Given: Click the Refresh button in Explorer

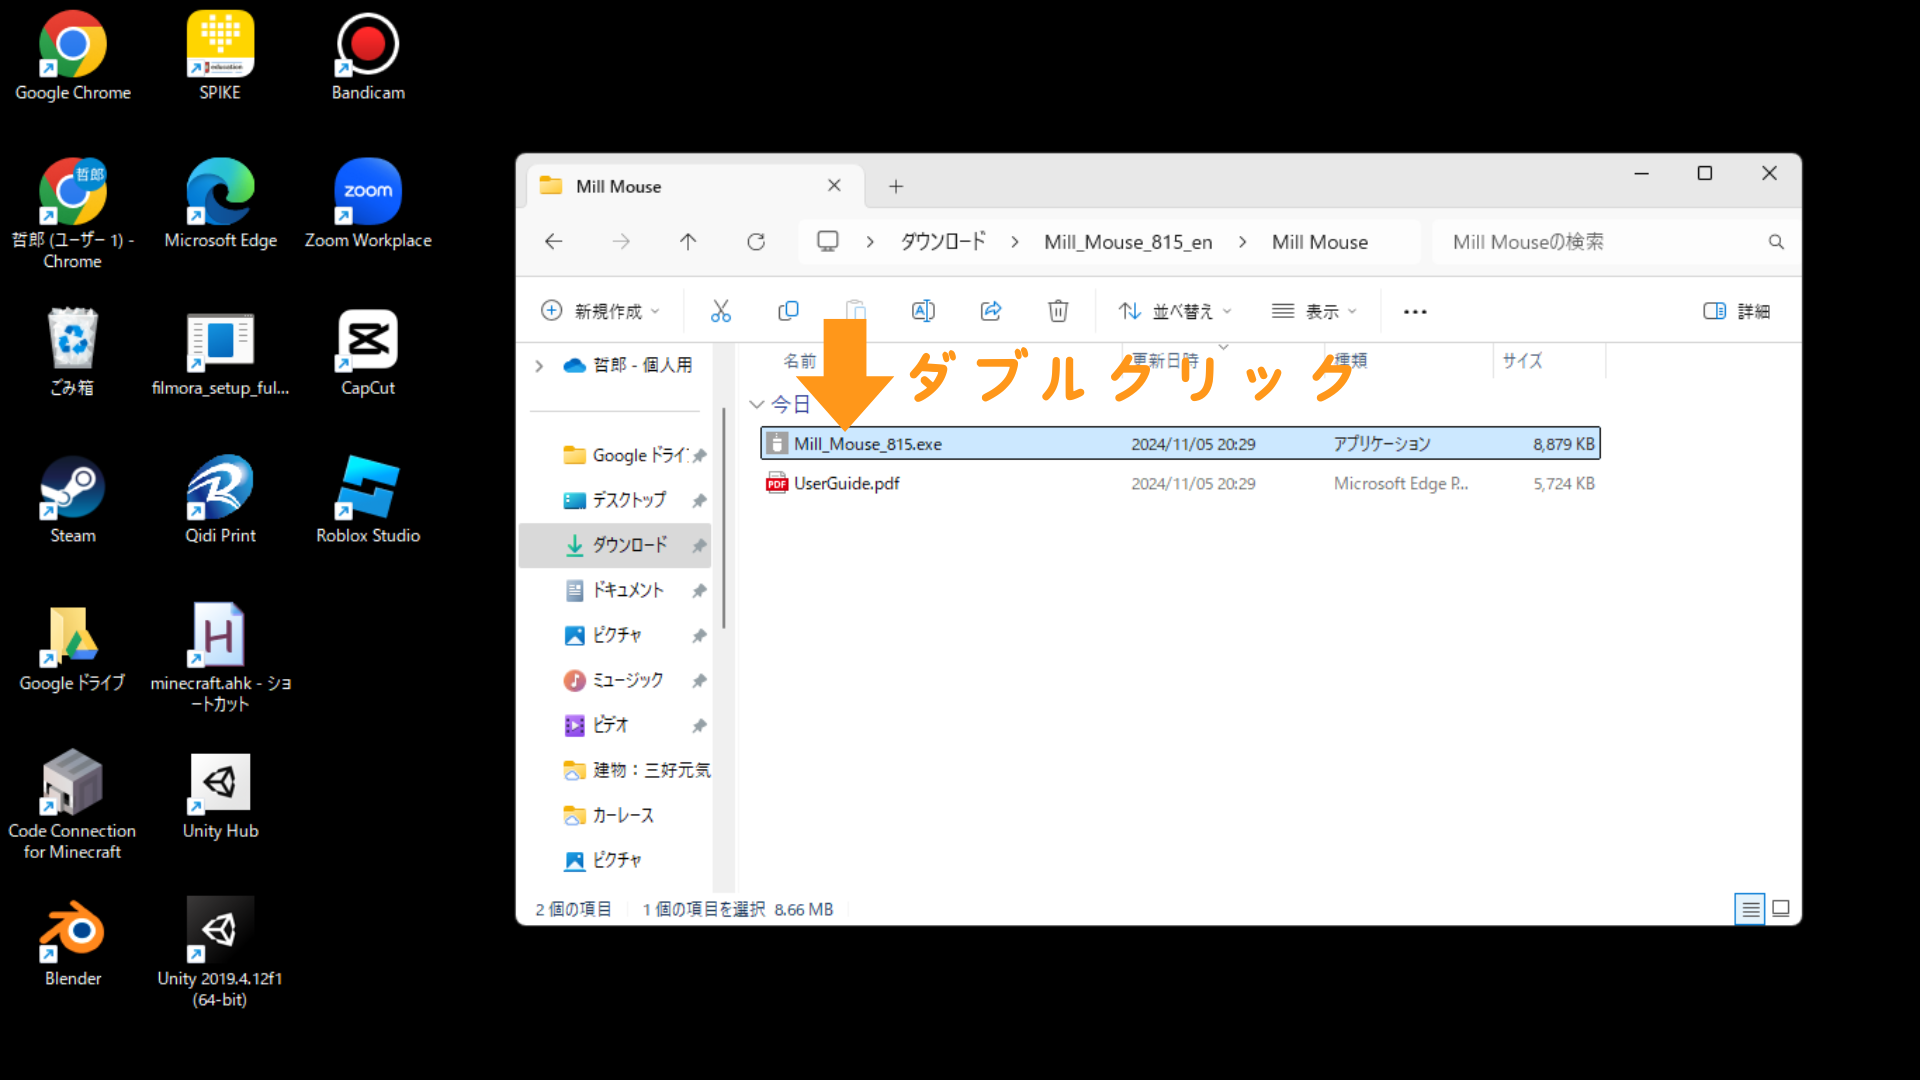Looking at the screenshot, I should point(756,242).
